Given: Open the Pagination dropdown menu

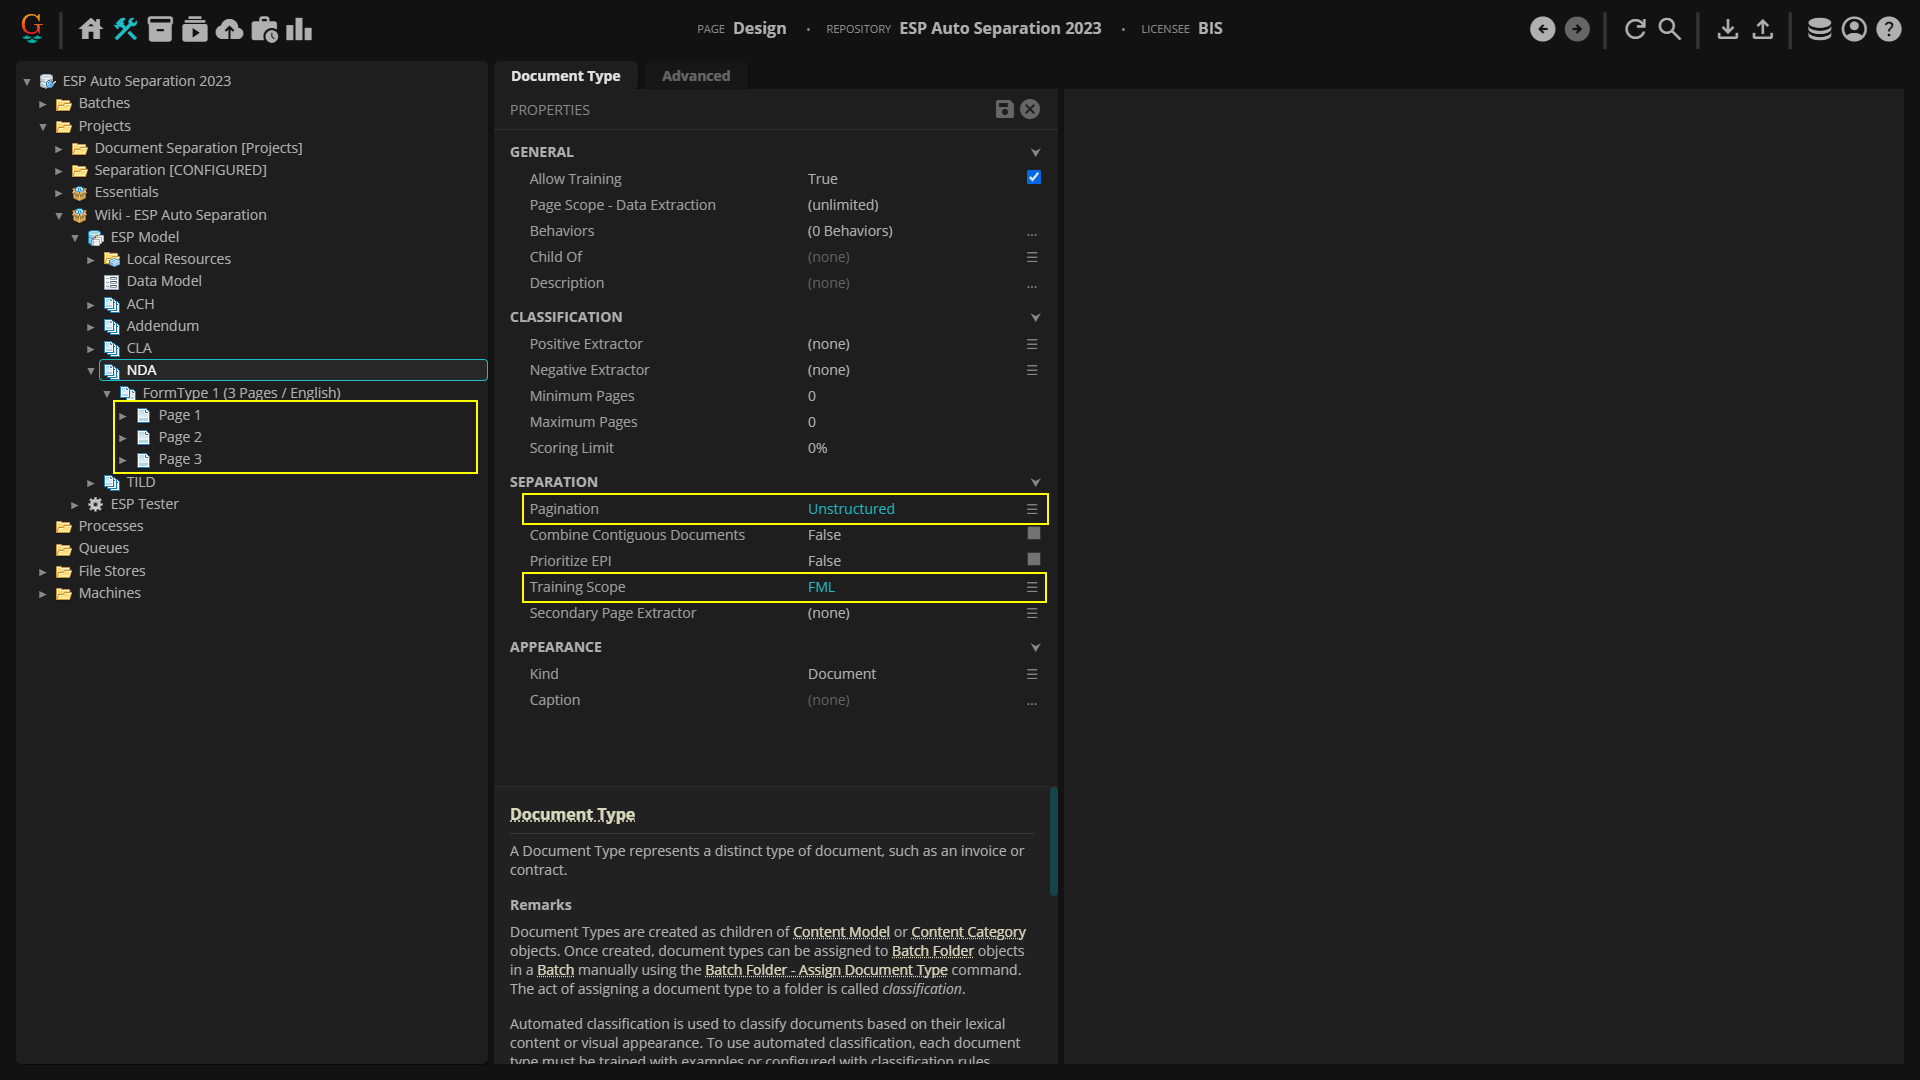Looking at the screenshot, I should [1031, 509].
